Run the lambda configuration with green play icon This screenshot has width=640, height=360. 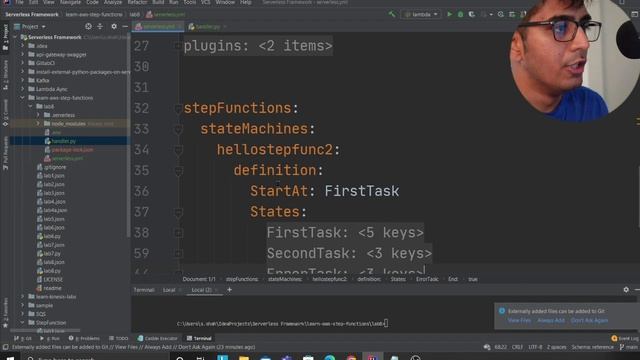tap(449, 14)
